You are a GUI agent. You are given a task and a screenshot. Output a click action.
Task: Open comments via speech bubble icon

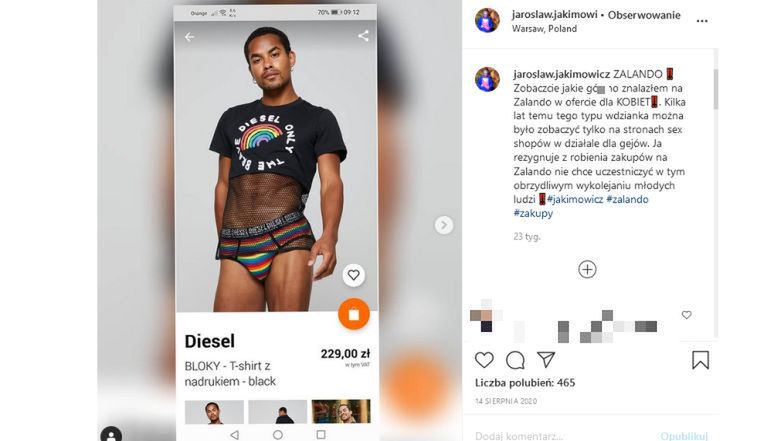[x=515, y=360]
